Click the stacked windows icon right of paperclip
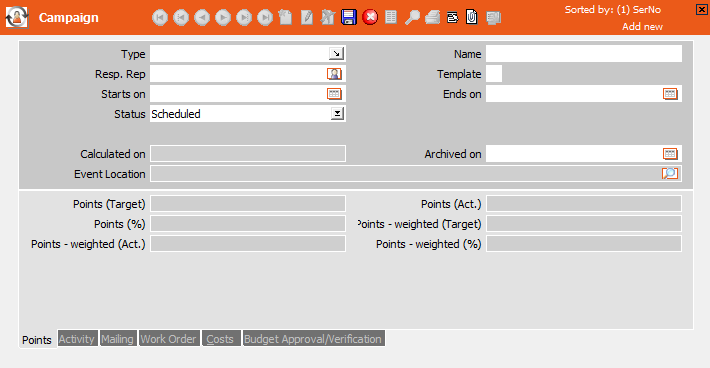This screenshot has width=710, height=368. point(494,18)
